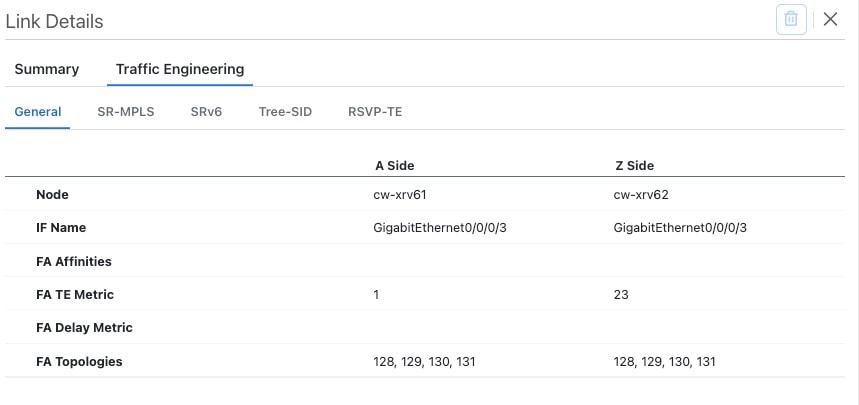Select node name cw-xrv62
Image resolution: width=859 pixels, height=405 pixels.
640,195
